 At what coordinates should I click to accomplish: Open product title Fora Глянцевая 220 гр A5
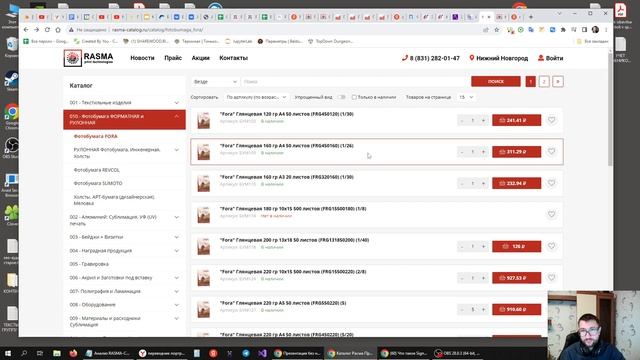pos(283,303)
